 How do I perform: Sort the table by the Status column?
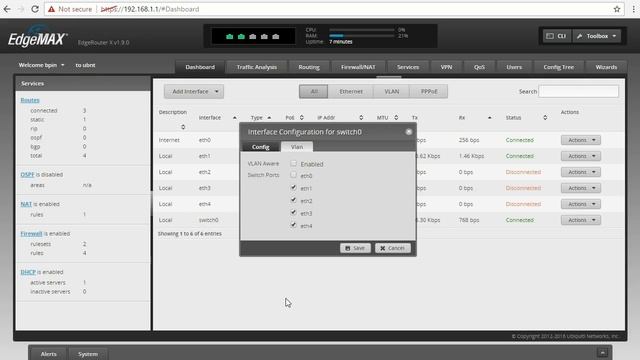tap(545, 118)
